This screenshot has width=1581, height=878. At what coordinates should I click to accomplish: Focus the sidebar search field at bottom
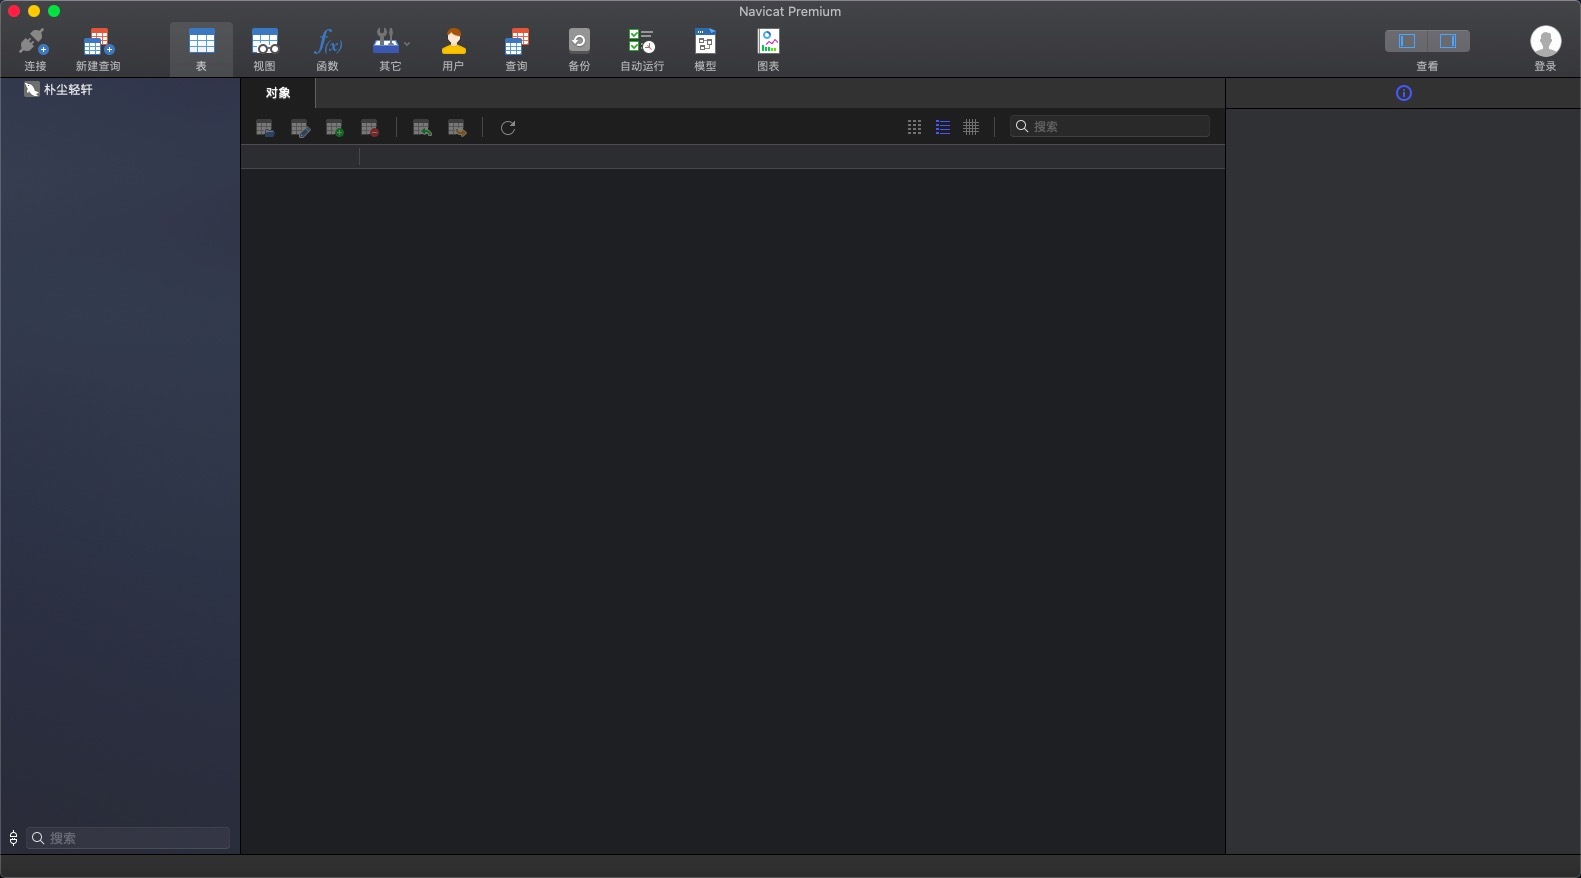coord(128,838)
